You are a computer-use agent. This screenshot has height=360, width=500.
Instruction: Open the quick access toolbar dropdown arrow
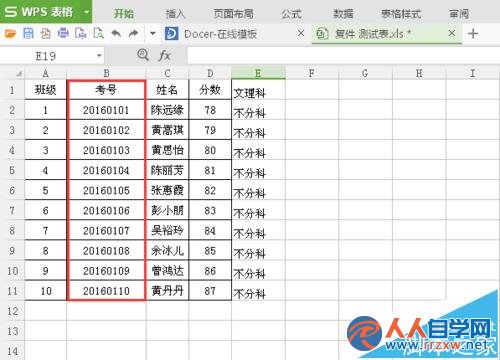pos(153,33)
